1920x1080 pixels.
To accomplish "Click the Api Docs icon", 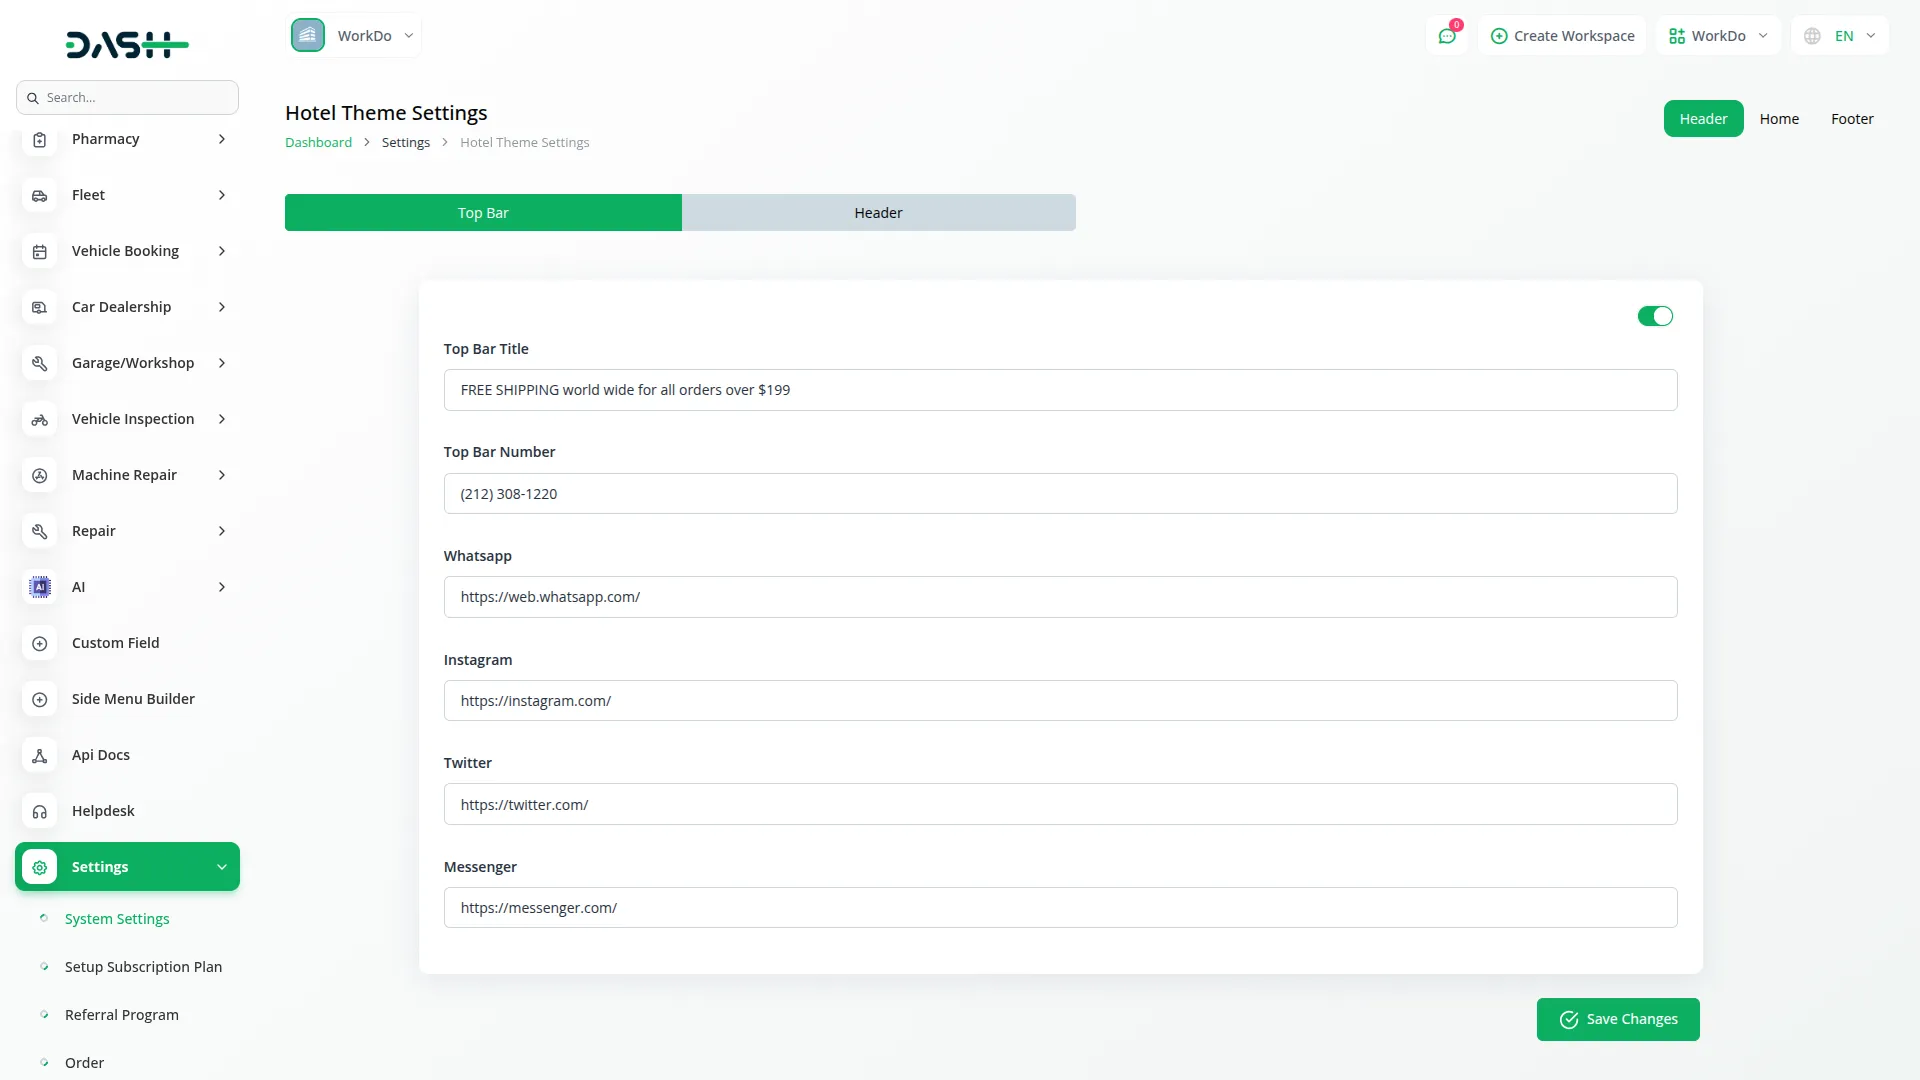I will click(39, 756).
